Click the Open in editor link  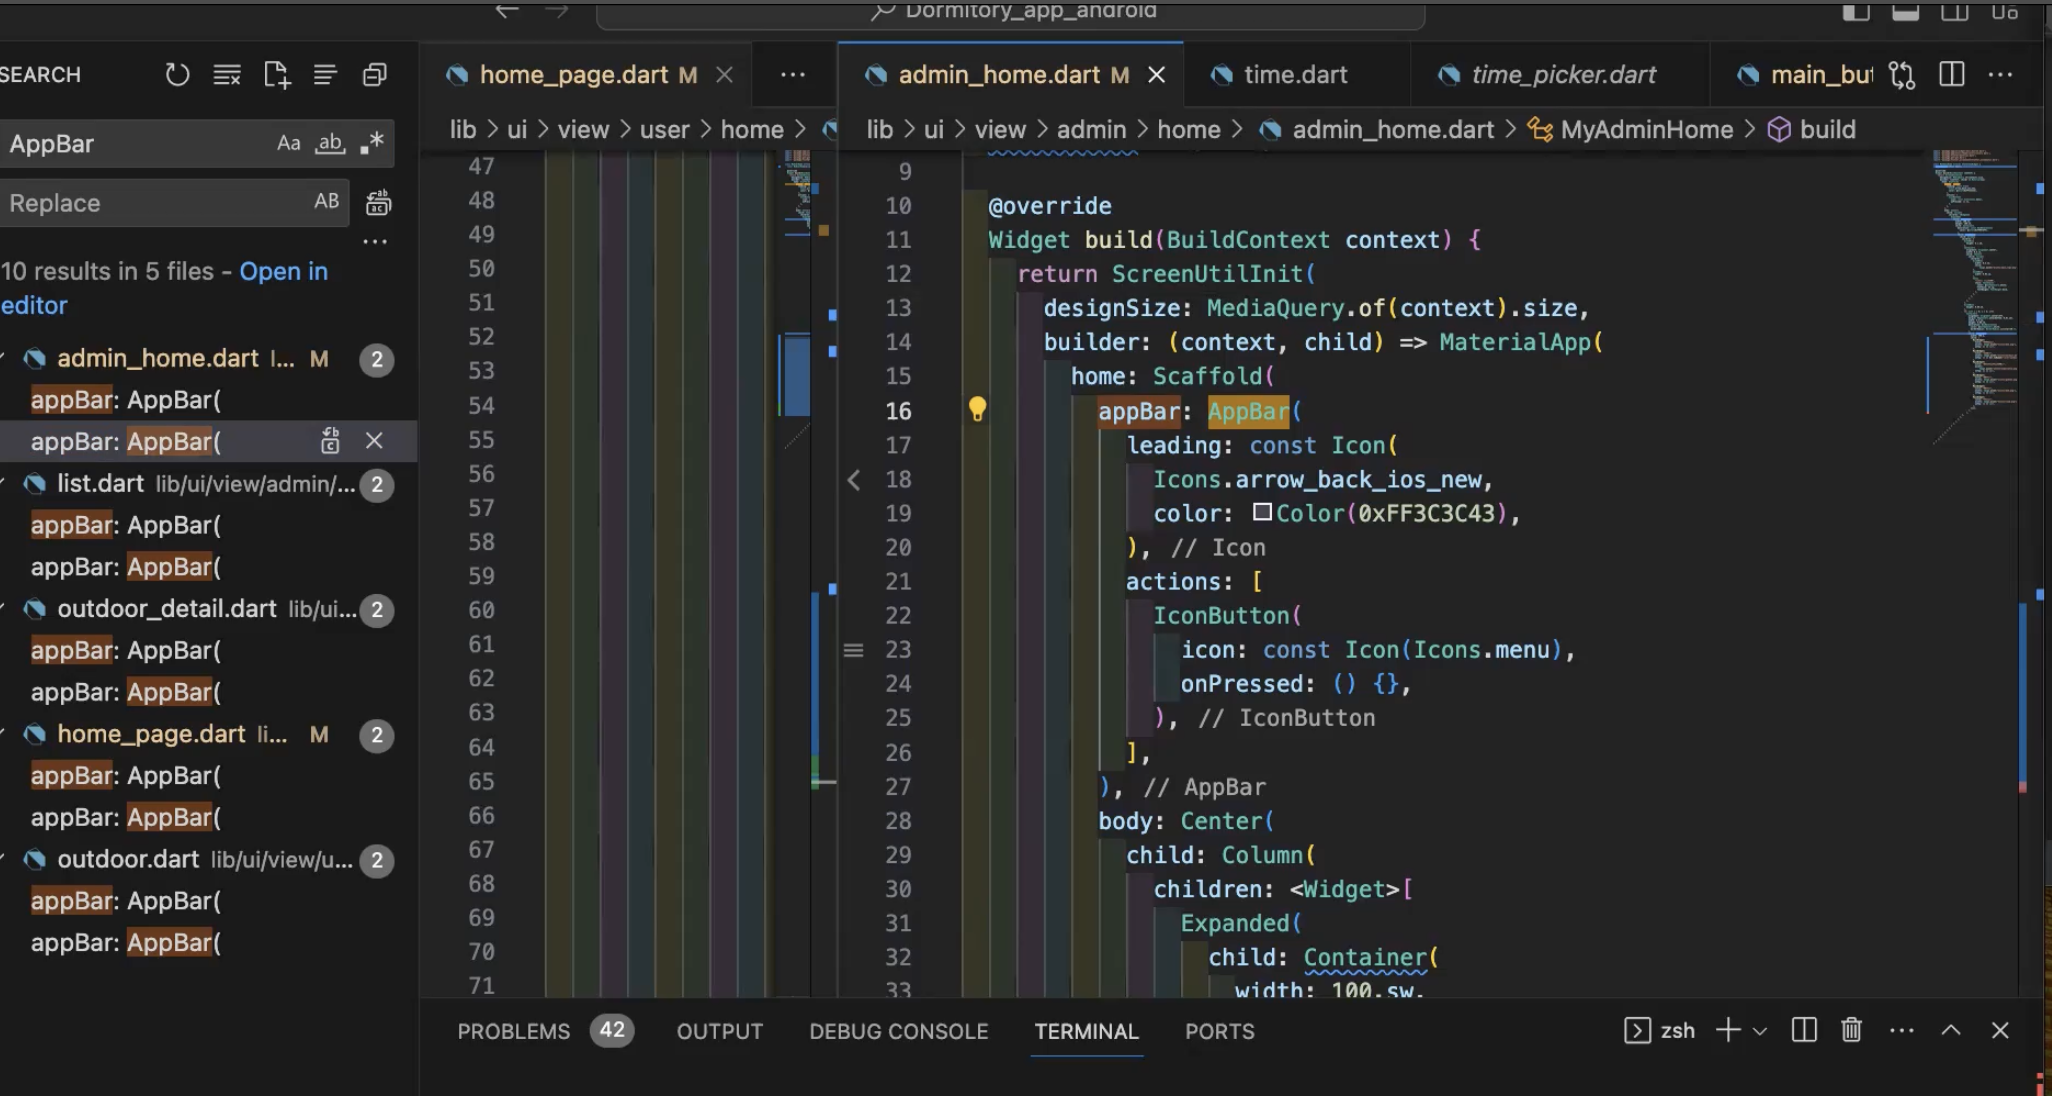pyautogui.click(x=283, y=271)
